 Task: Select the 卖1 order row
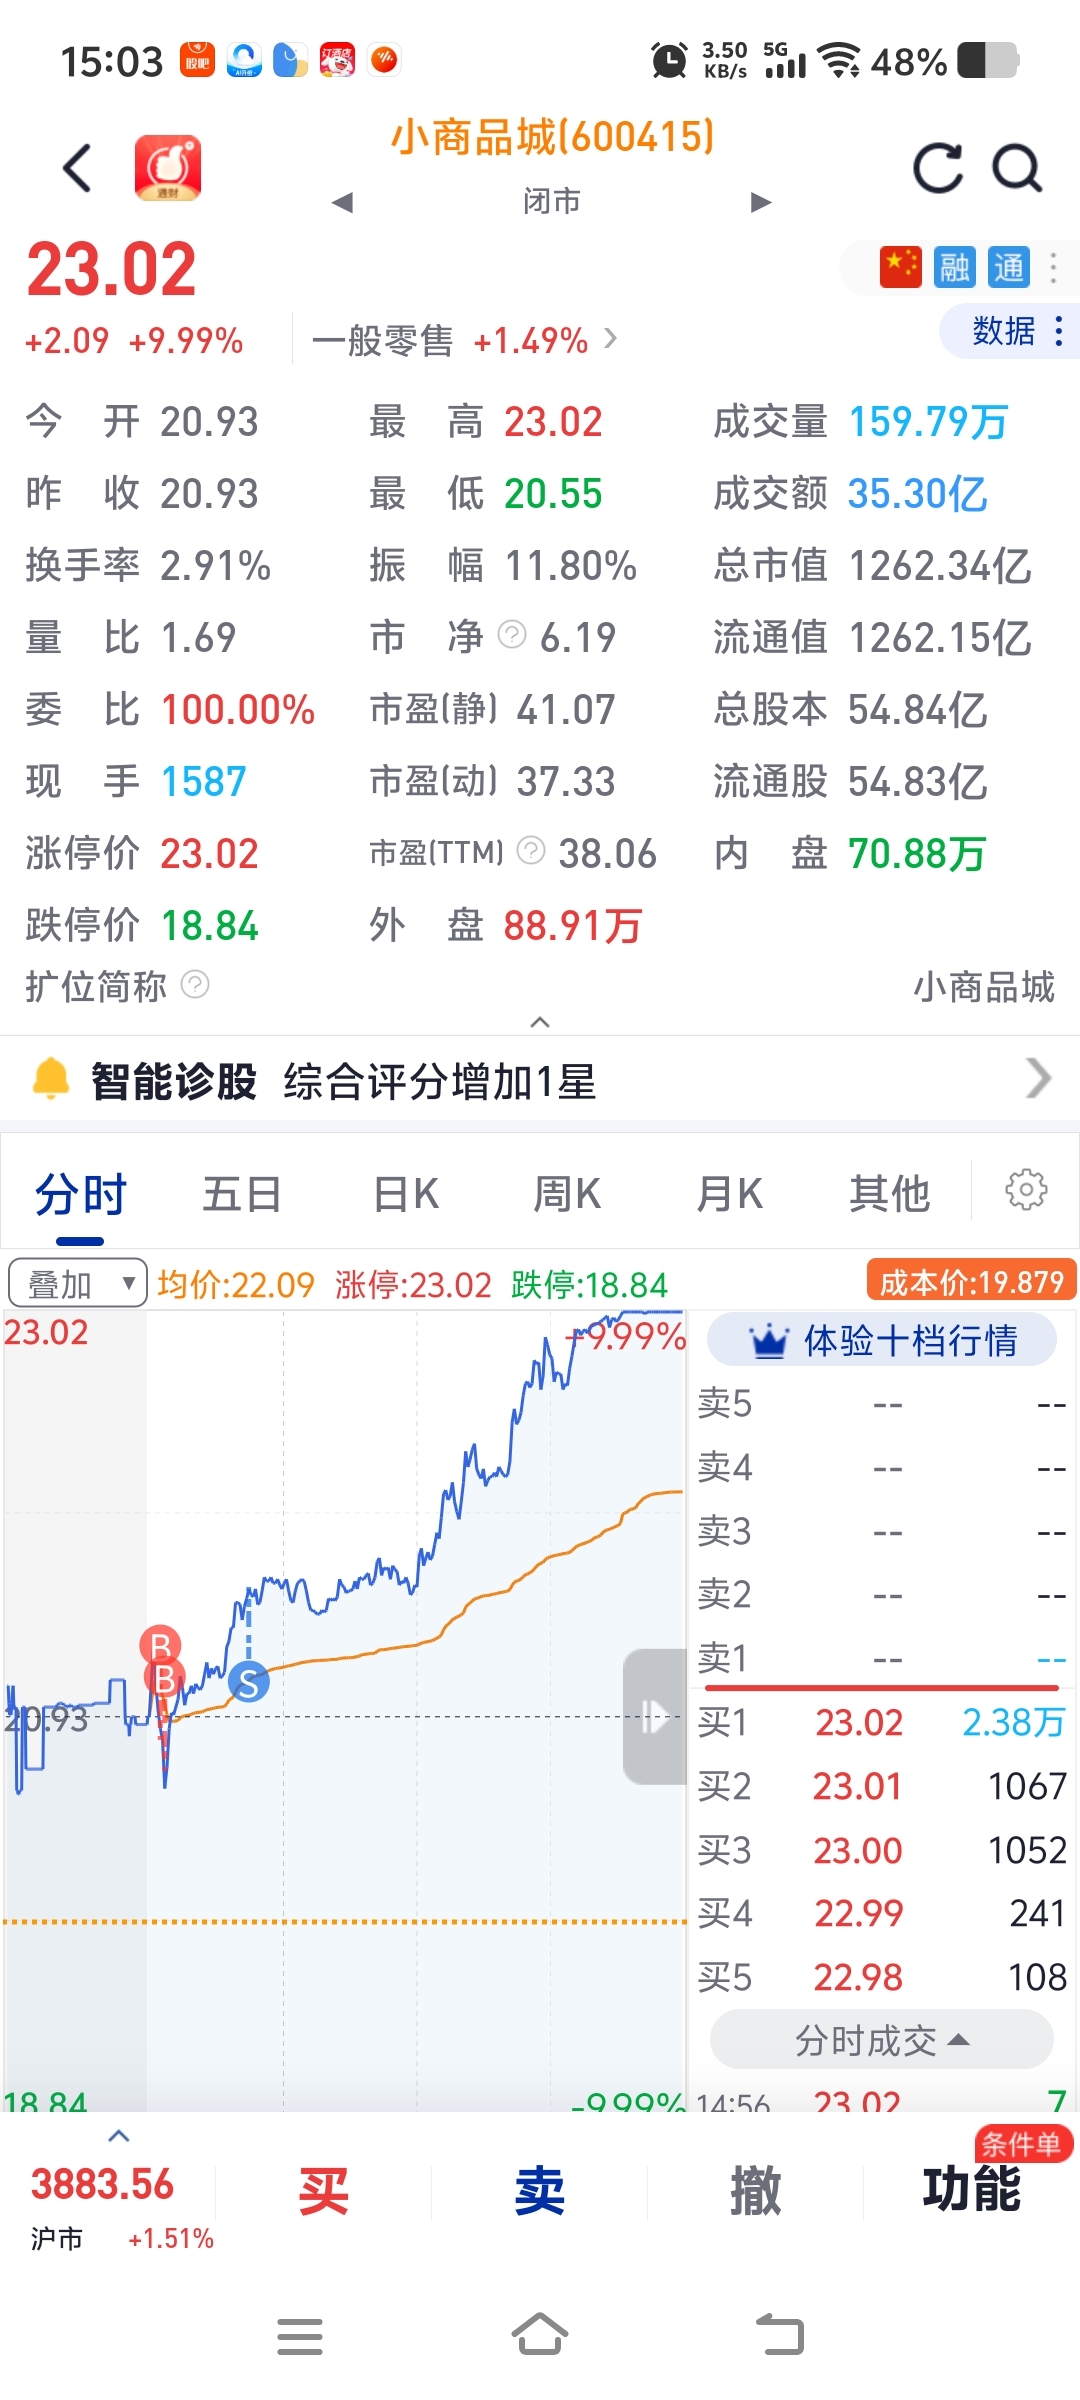click(x=882, y=1658)
